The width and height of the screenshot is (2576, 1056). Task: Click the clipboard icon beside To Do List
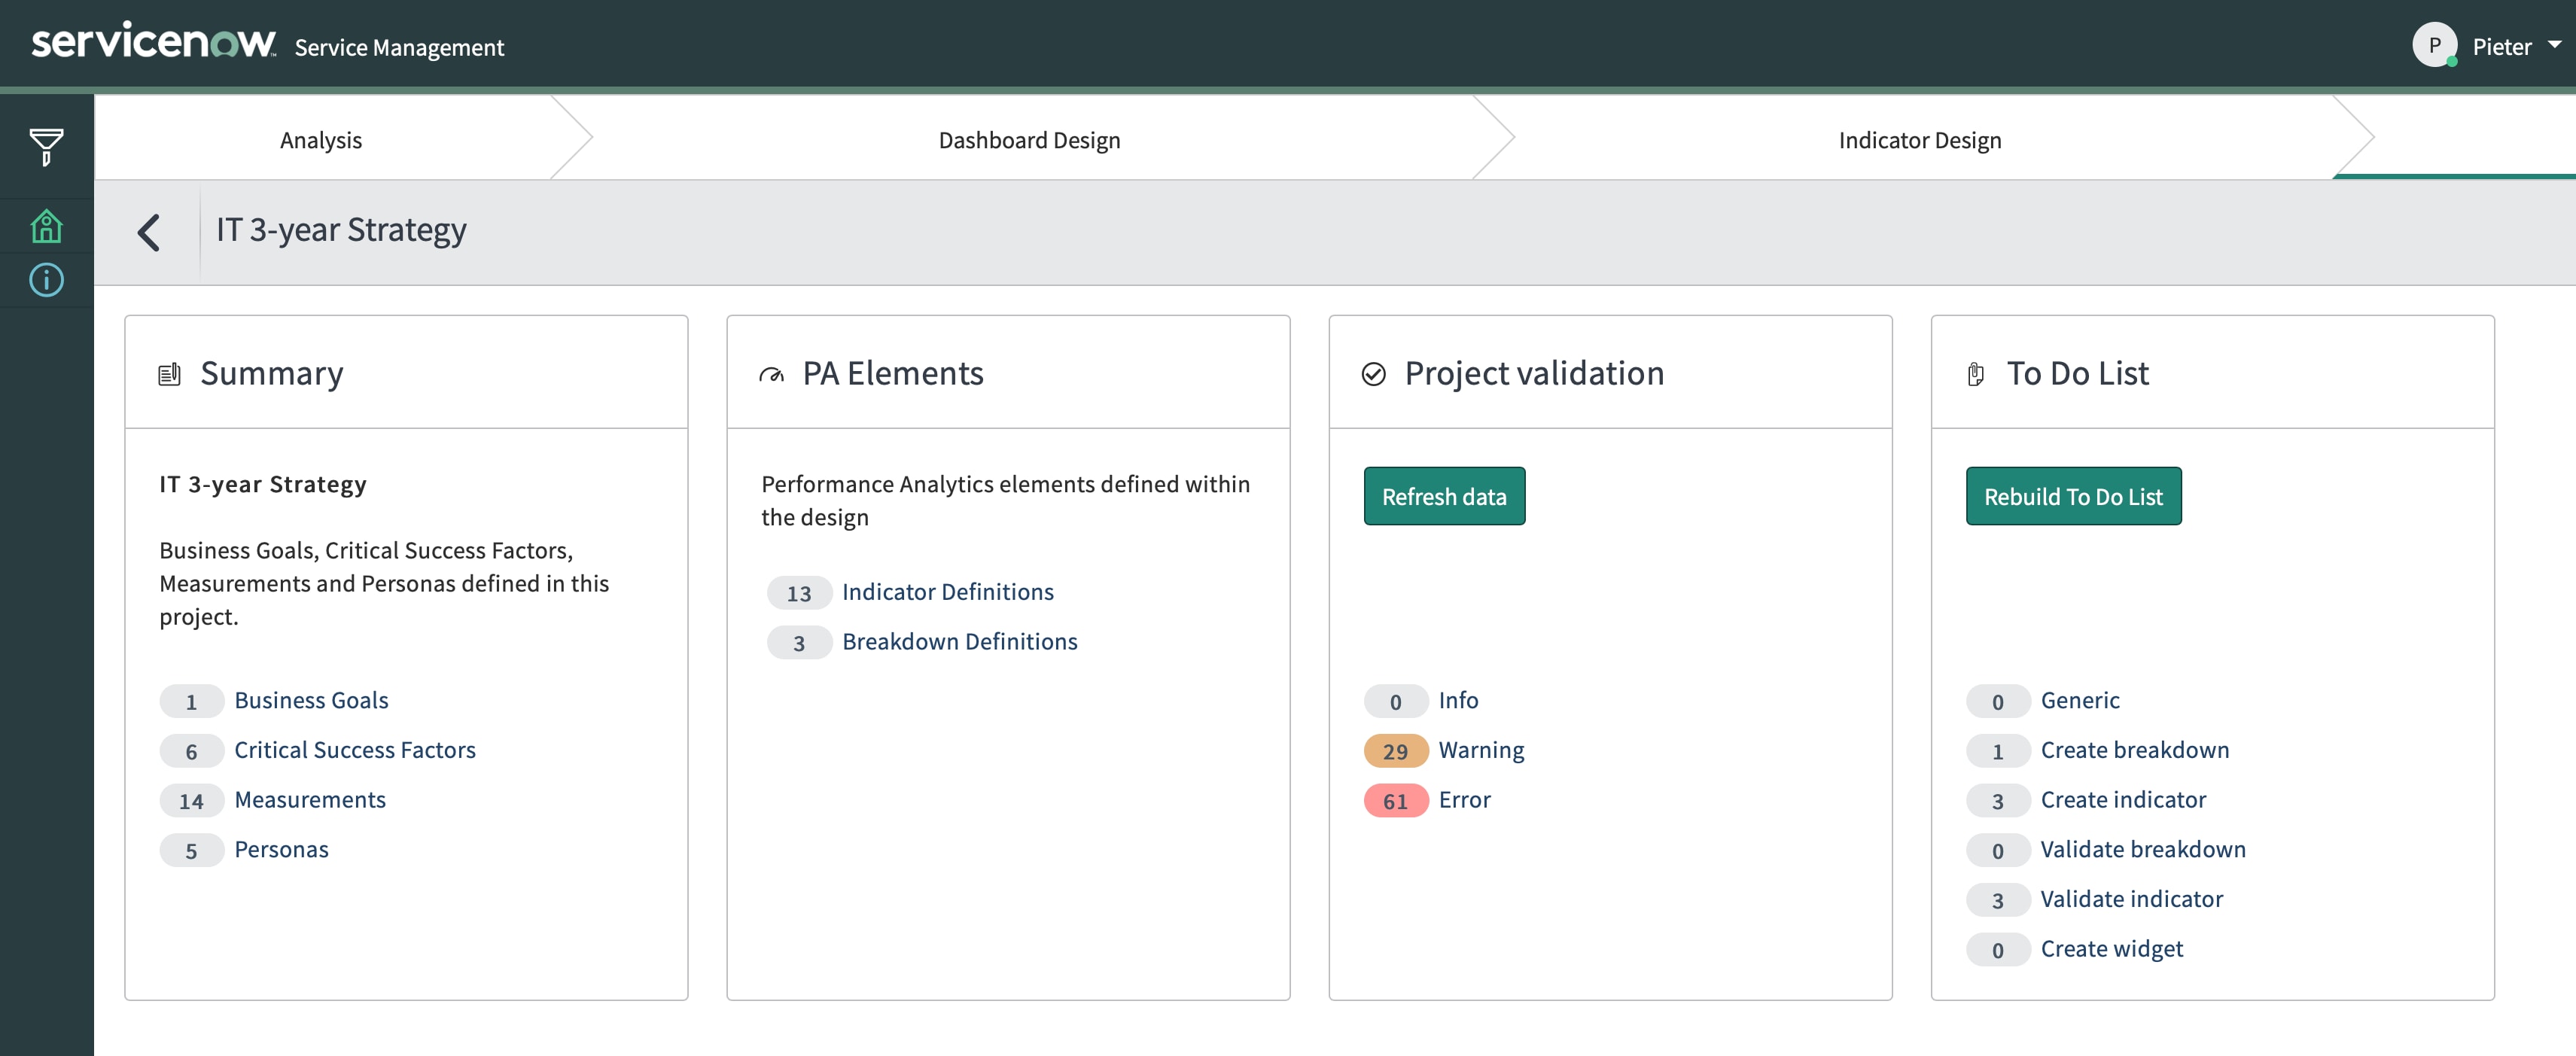(1976, 373)
